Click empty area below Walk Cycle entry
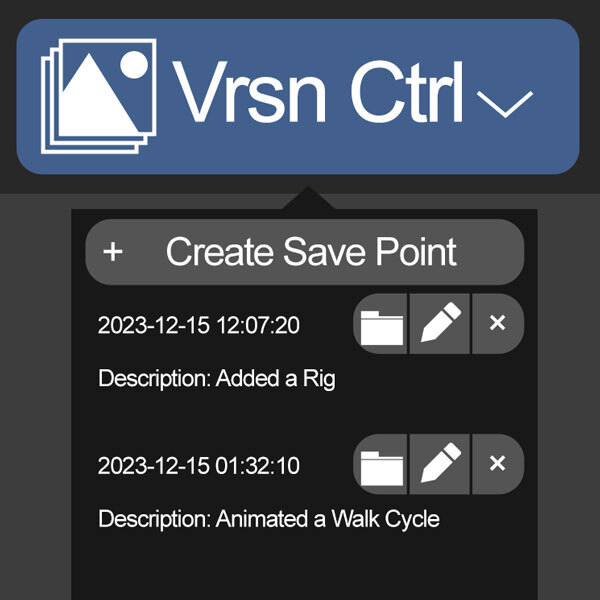The image size is (600, 600). [x=305, y=566]
